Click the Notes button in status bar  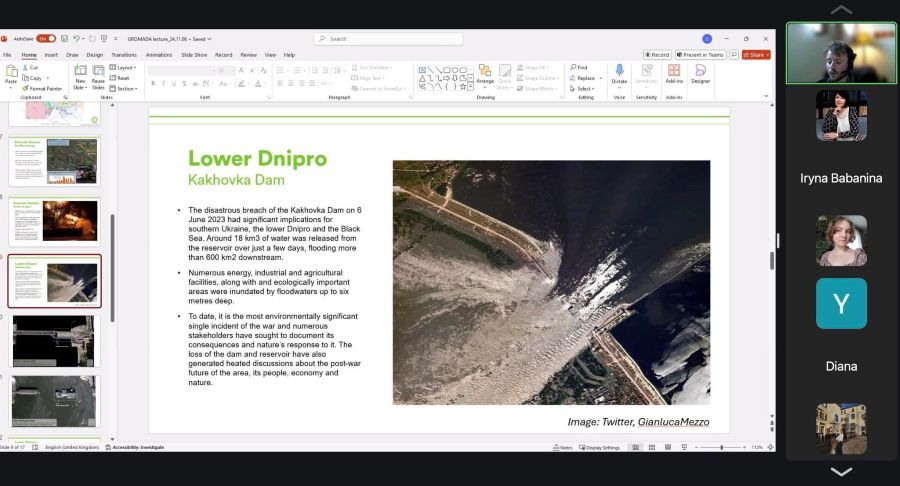tap(562, 448)
